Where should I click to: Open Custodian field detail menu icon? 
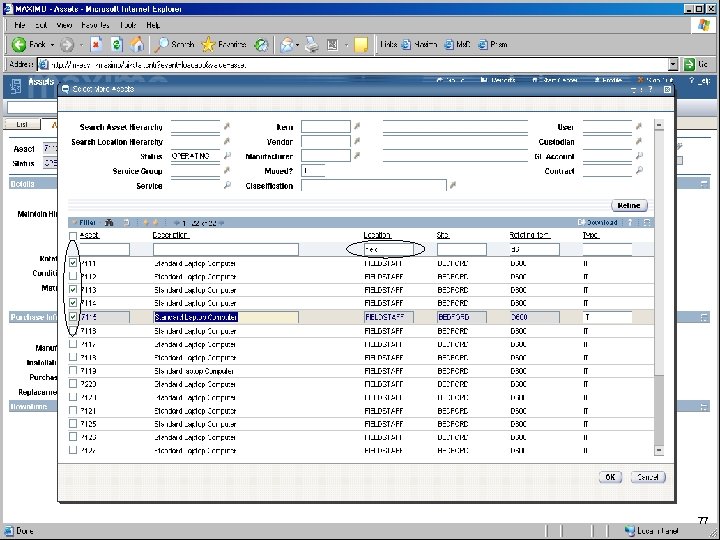click(x=639, y=141)
